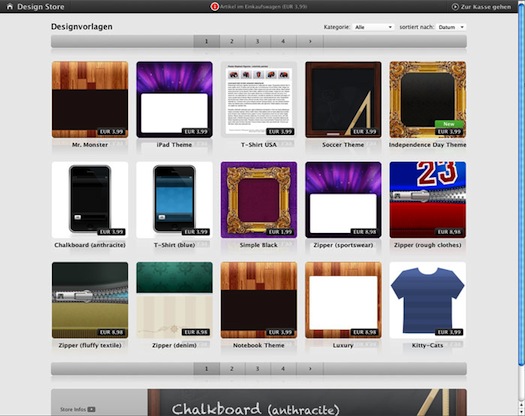Select page 1 in top pagination
This screenshot has height=416, width=525.
coord(207,41)
